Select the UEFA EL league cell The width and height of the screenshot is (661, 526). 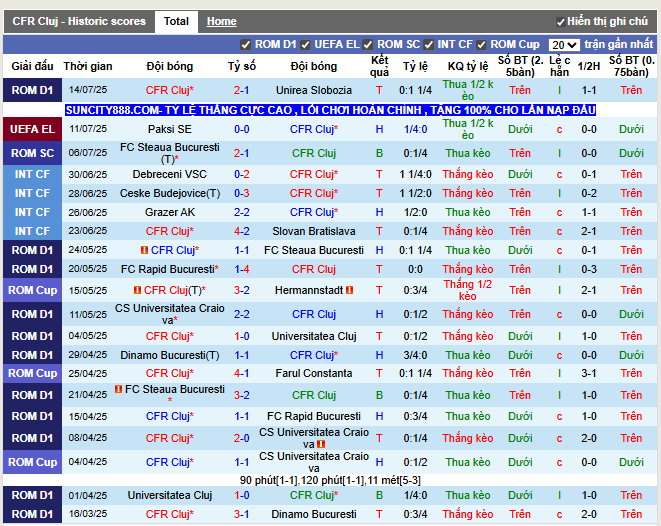(32, 129)
